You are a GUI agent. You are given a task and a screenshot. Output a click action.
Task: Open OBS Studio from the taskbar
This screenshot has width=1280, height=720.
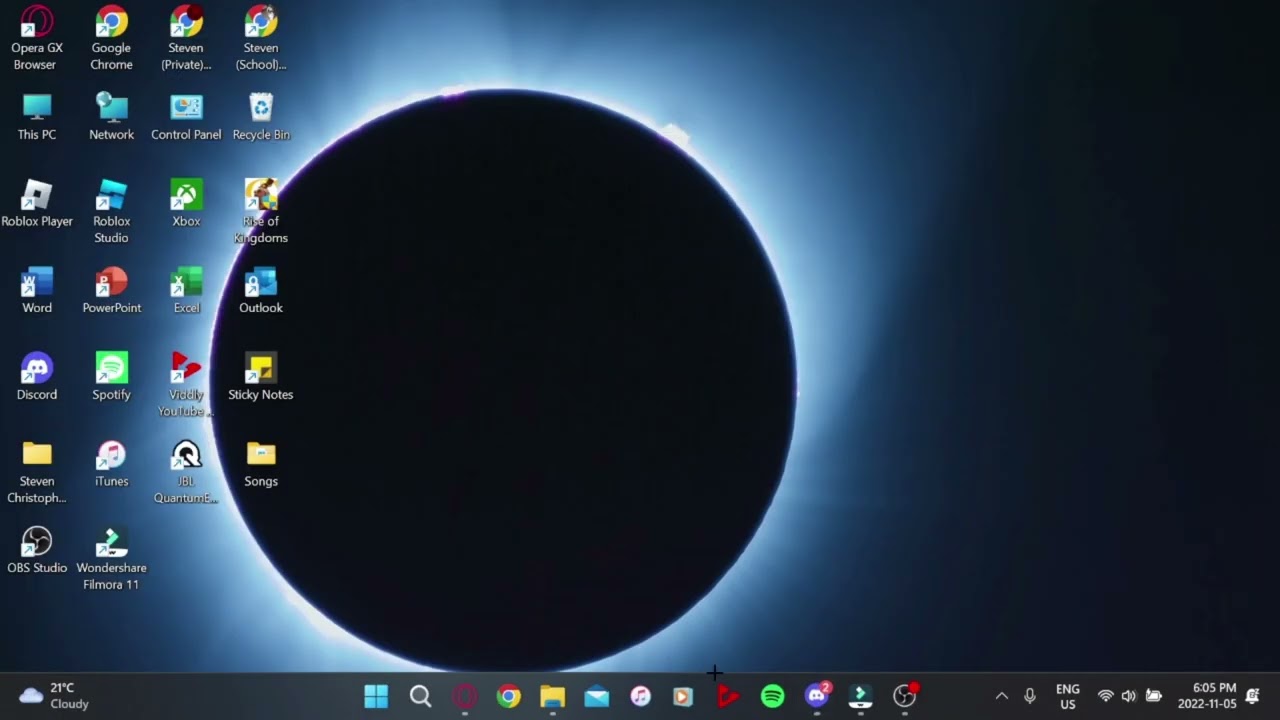905,696
